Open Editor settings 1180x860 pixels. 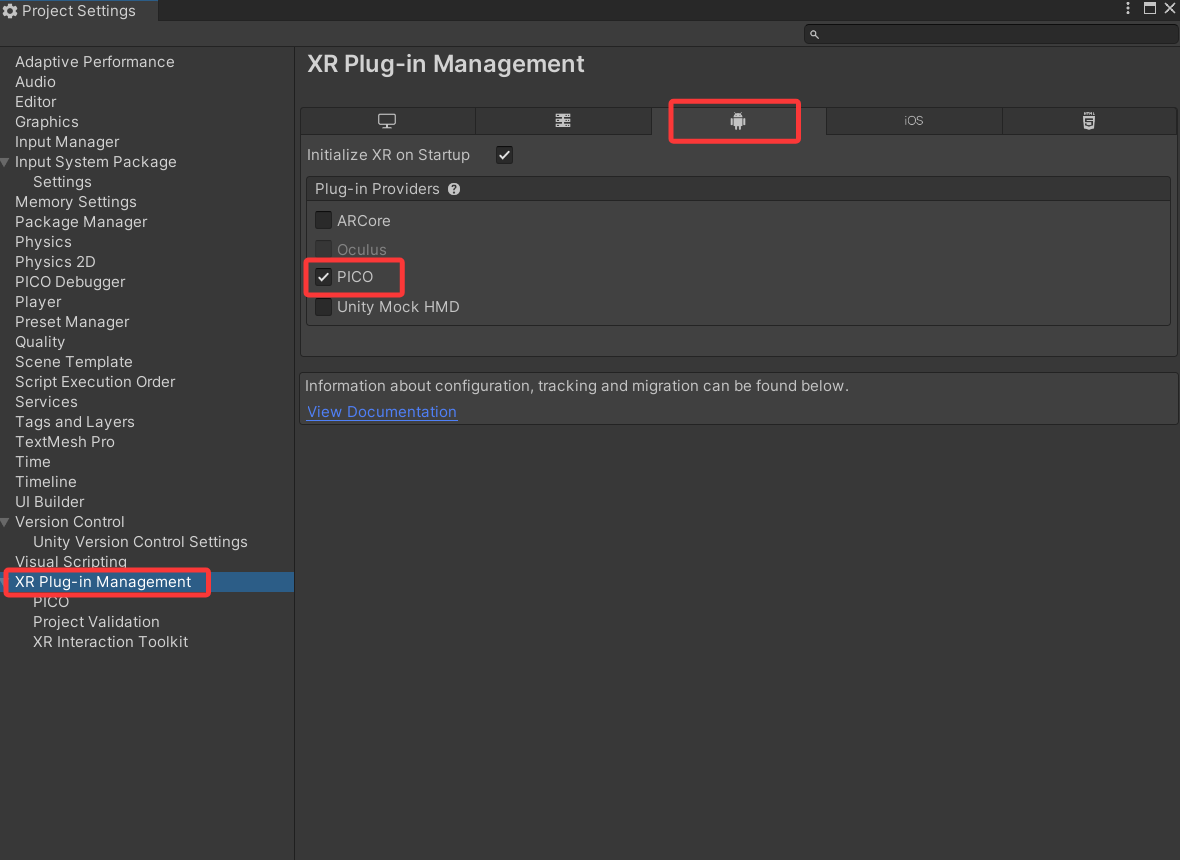35,102
